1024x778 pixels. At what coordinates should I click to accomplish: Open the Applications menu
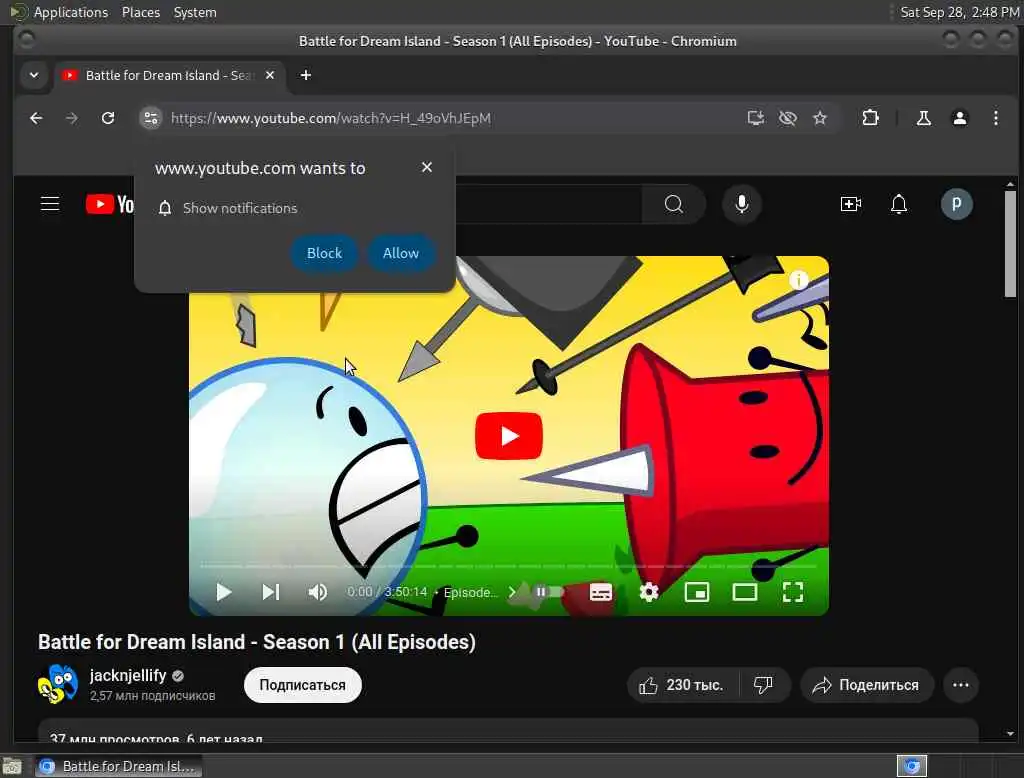coord(71,12)
